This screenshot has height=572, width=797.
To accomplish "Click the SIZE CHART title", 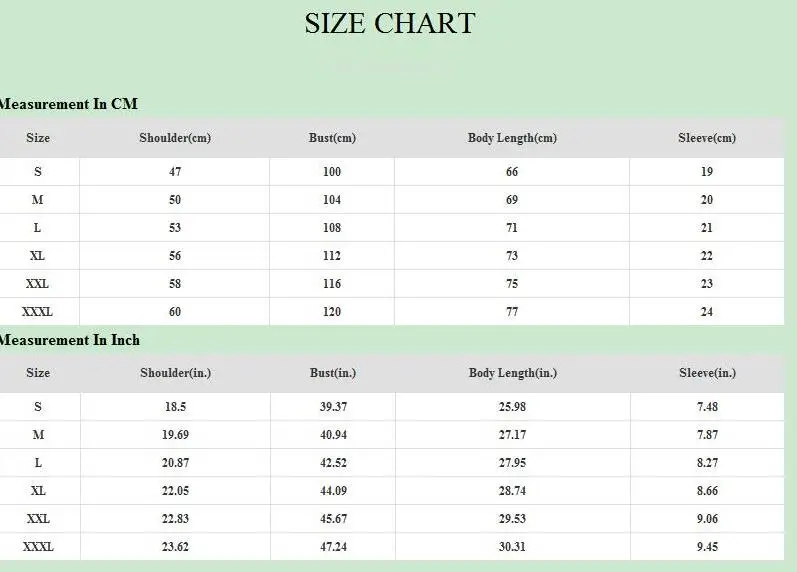I will (x=390, y=23).
